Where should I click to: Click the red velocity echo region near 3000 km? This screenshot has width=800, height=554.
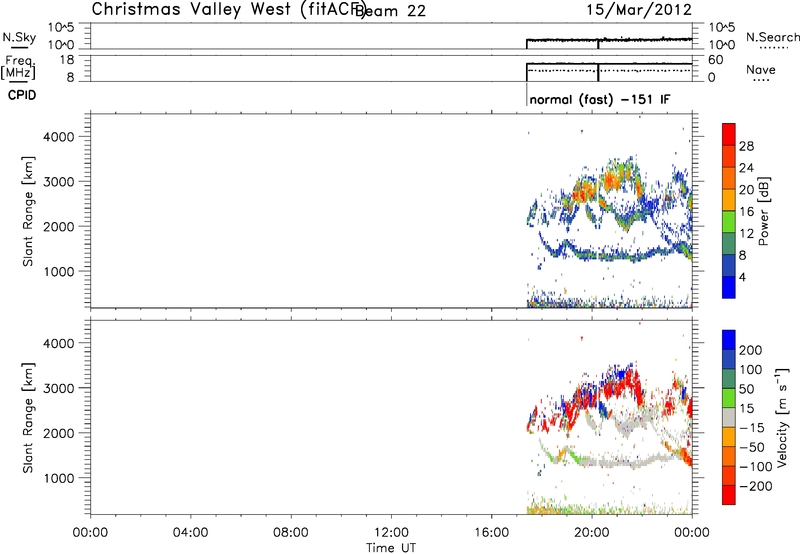620,390
